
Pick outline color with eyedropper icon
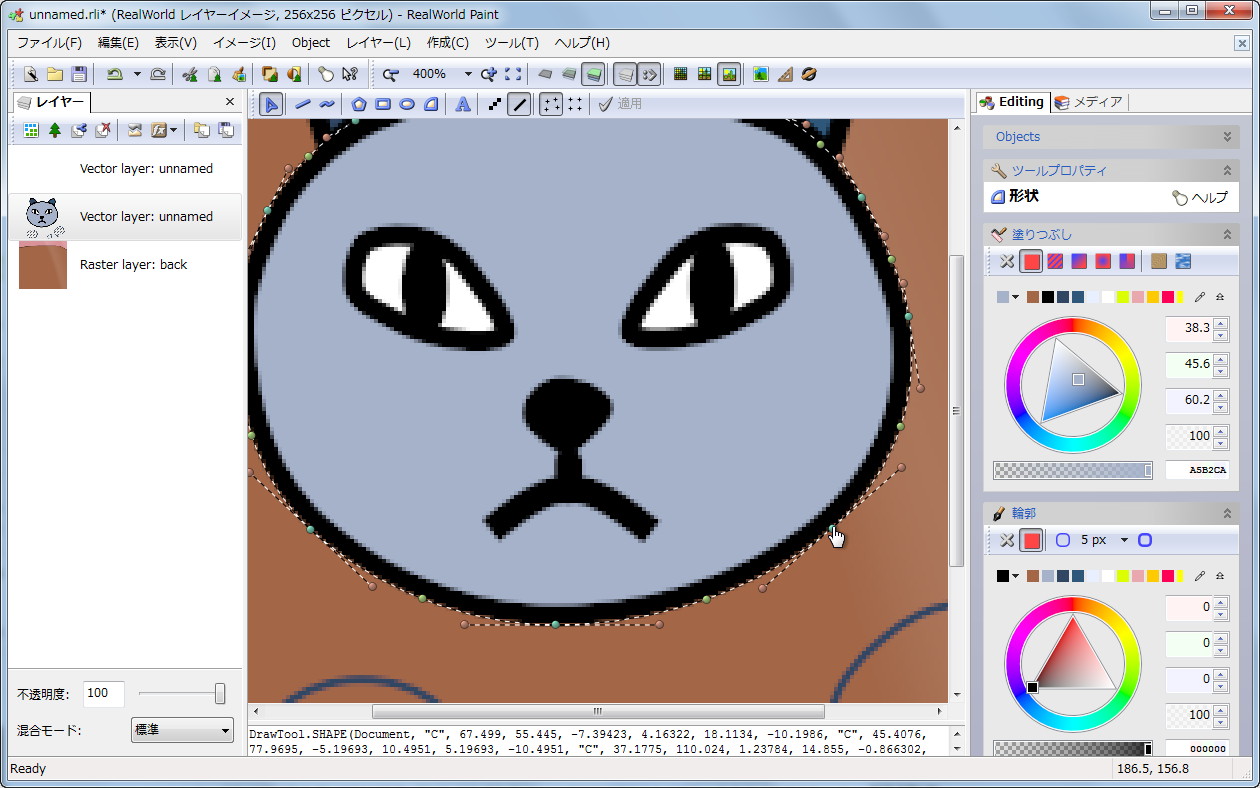click(1200, 576)
